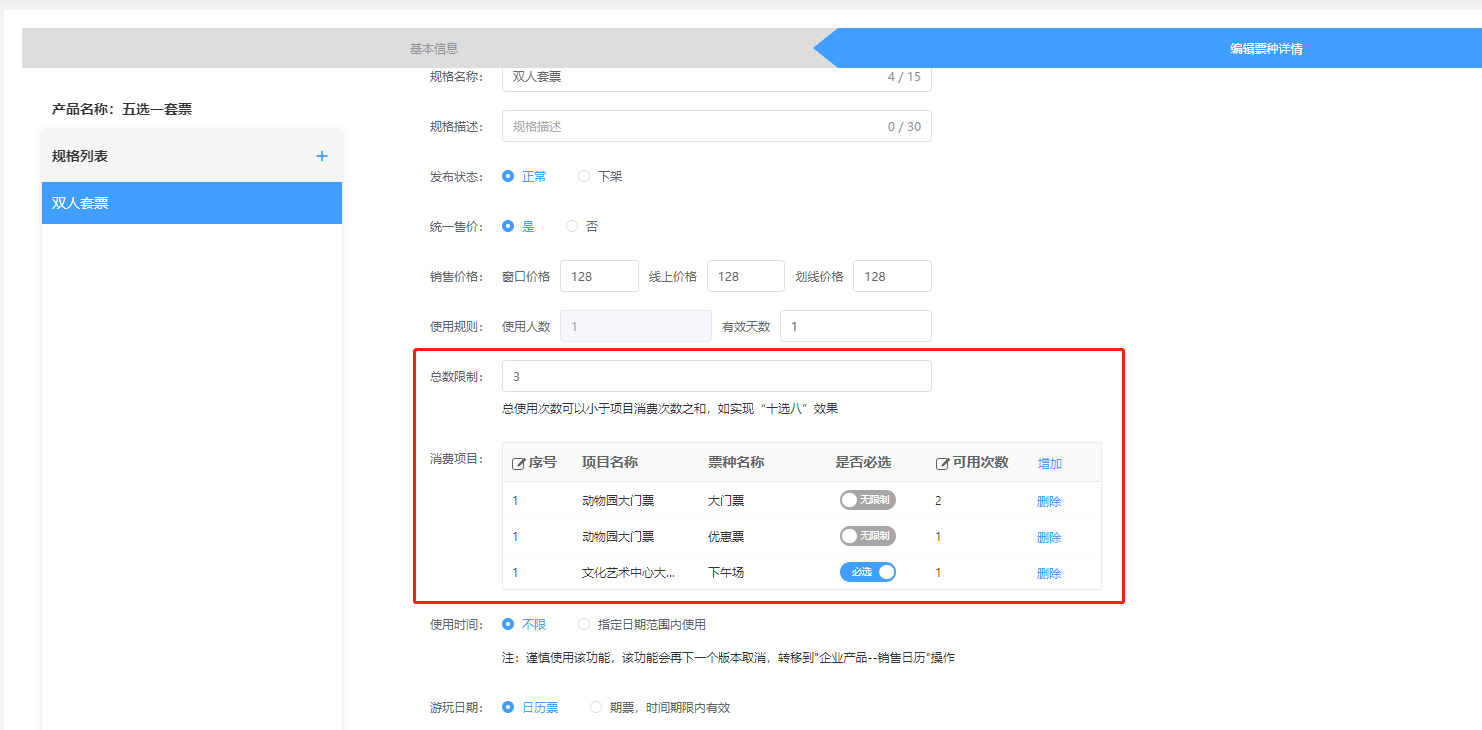Screen dimensions: 1482x730
Task: Open 编辑票种详情 step tab
Action: coord(1265,48)
